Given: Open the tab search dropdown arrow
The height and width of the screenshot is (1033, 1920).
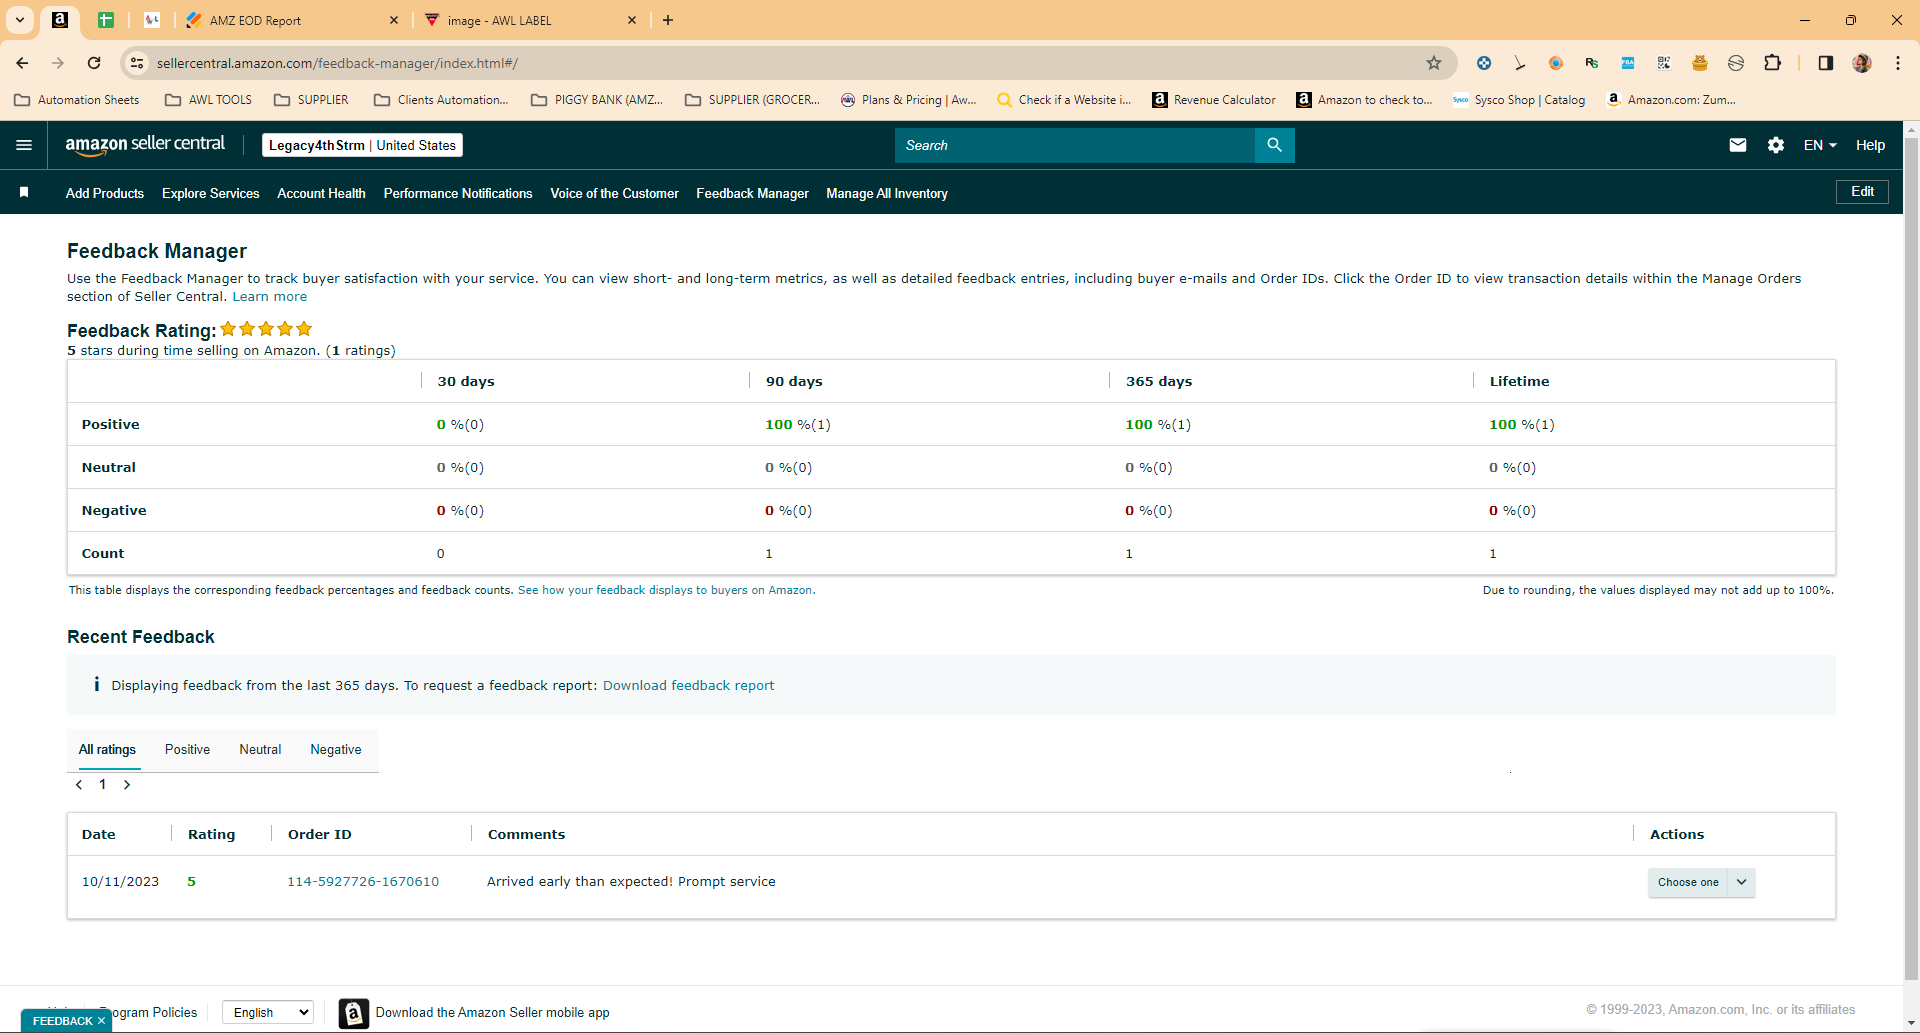Looking at the screenshot, I should 20,20.
